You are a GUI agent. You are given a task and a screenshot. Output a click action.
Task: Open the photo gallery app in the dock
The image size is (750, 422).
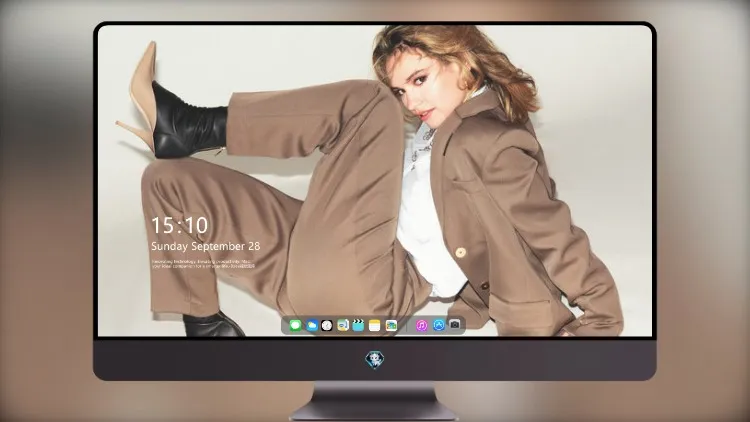pos(391,325)
